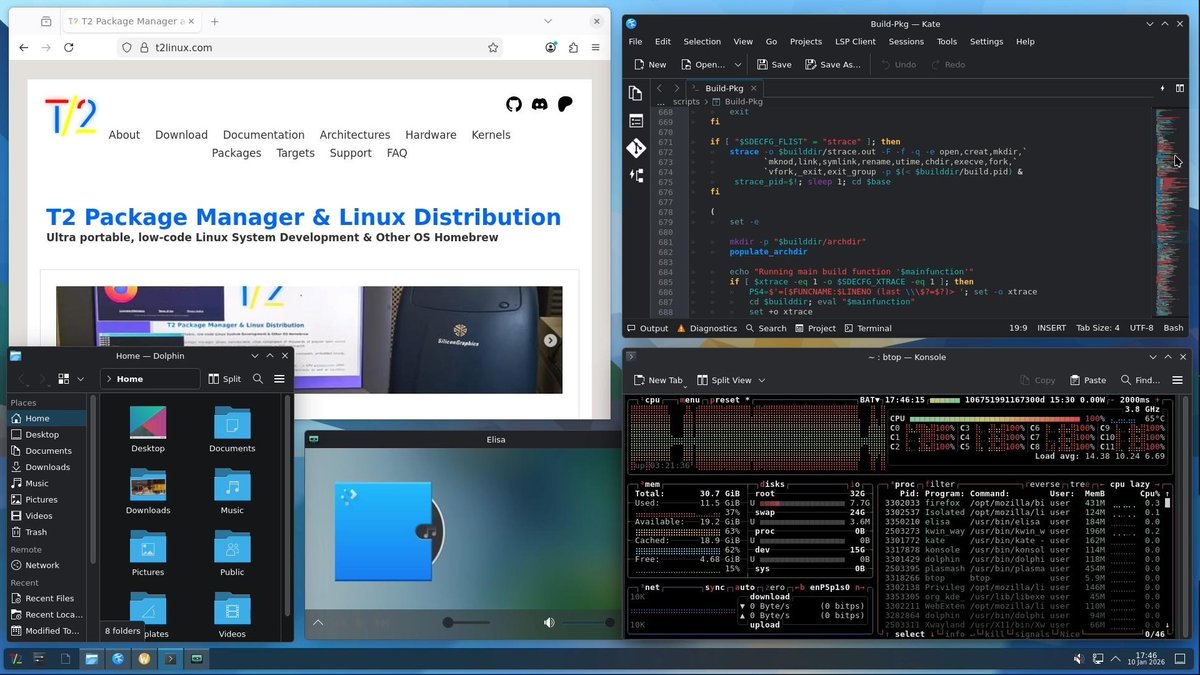Click the browser address bar t2linux.com

point(310,47)
